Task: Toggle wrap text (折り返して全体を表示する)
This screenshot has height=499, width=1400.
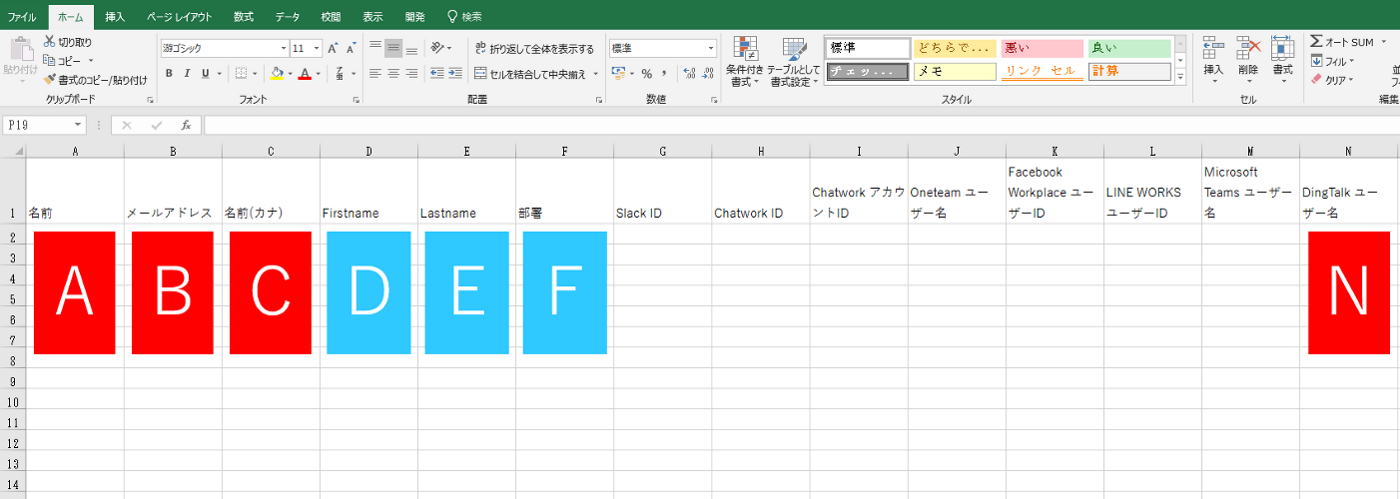Action: [x=533, y=48]
